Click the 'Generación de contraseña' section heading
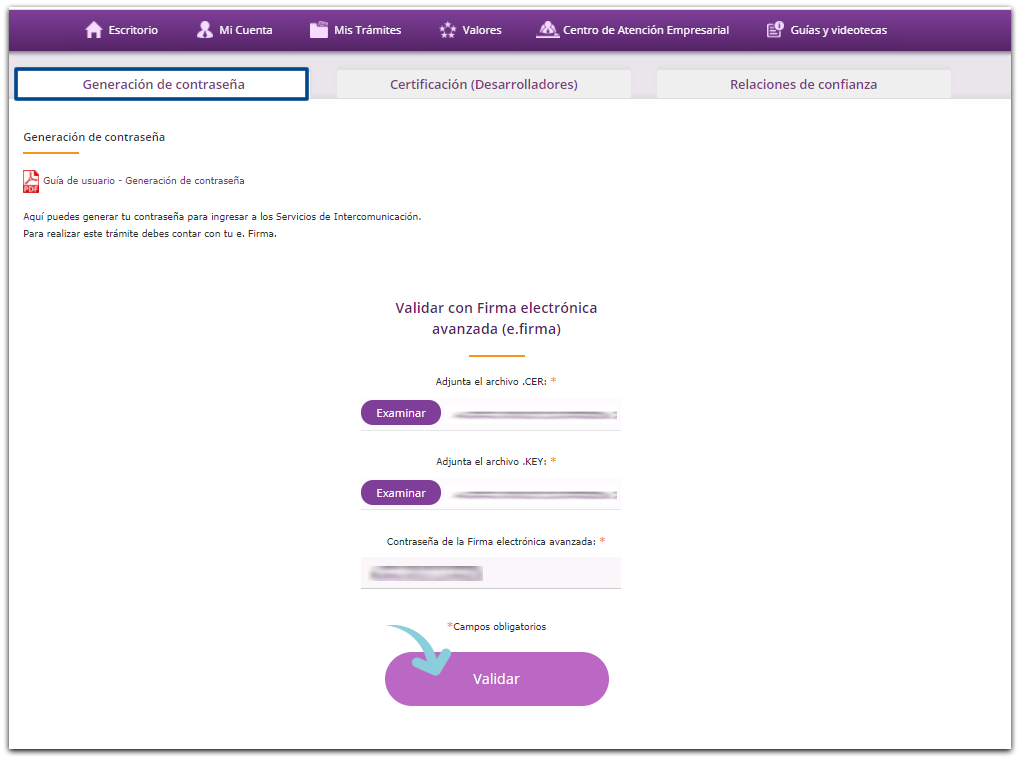Viewport: 1020px width, 760px height. tap(94, 137)
